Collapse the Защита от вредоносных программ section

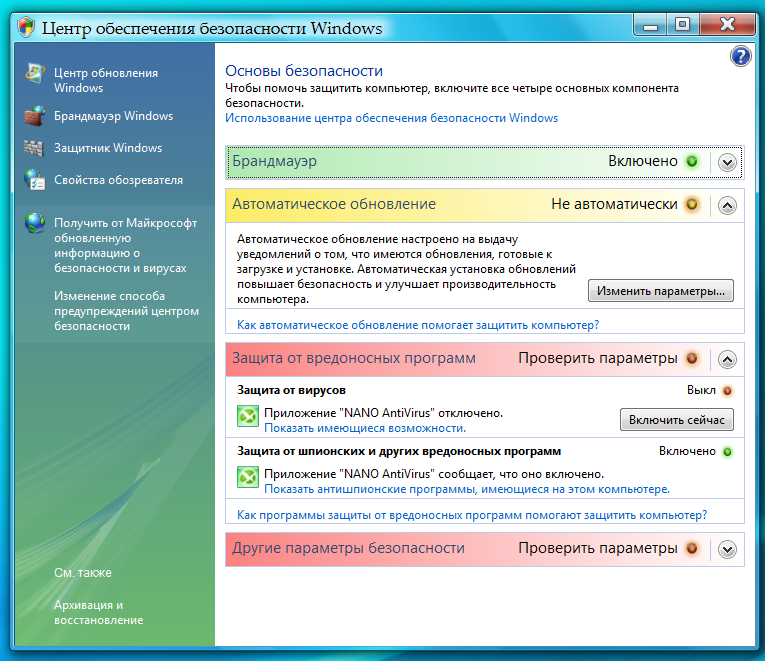[727, 359]
